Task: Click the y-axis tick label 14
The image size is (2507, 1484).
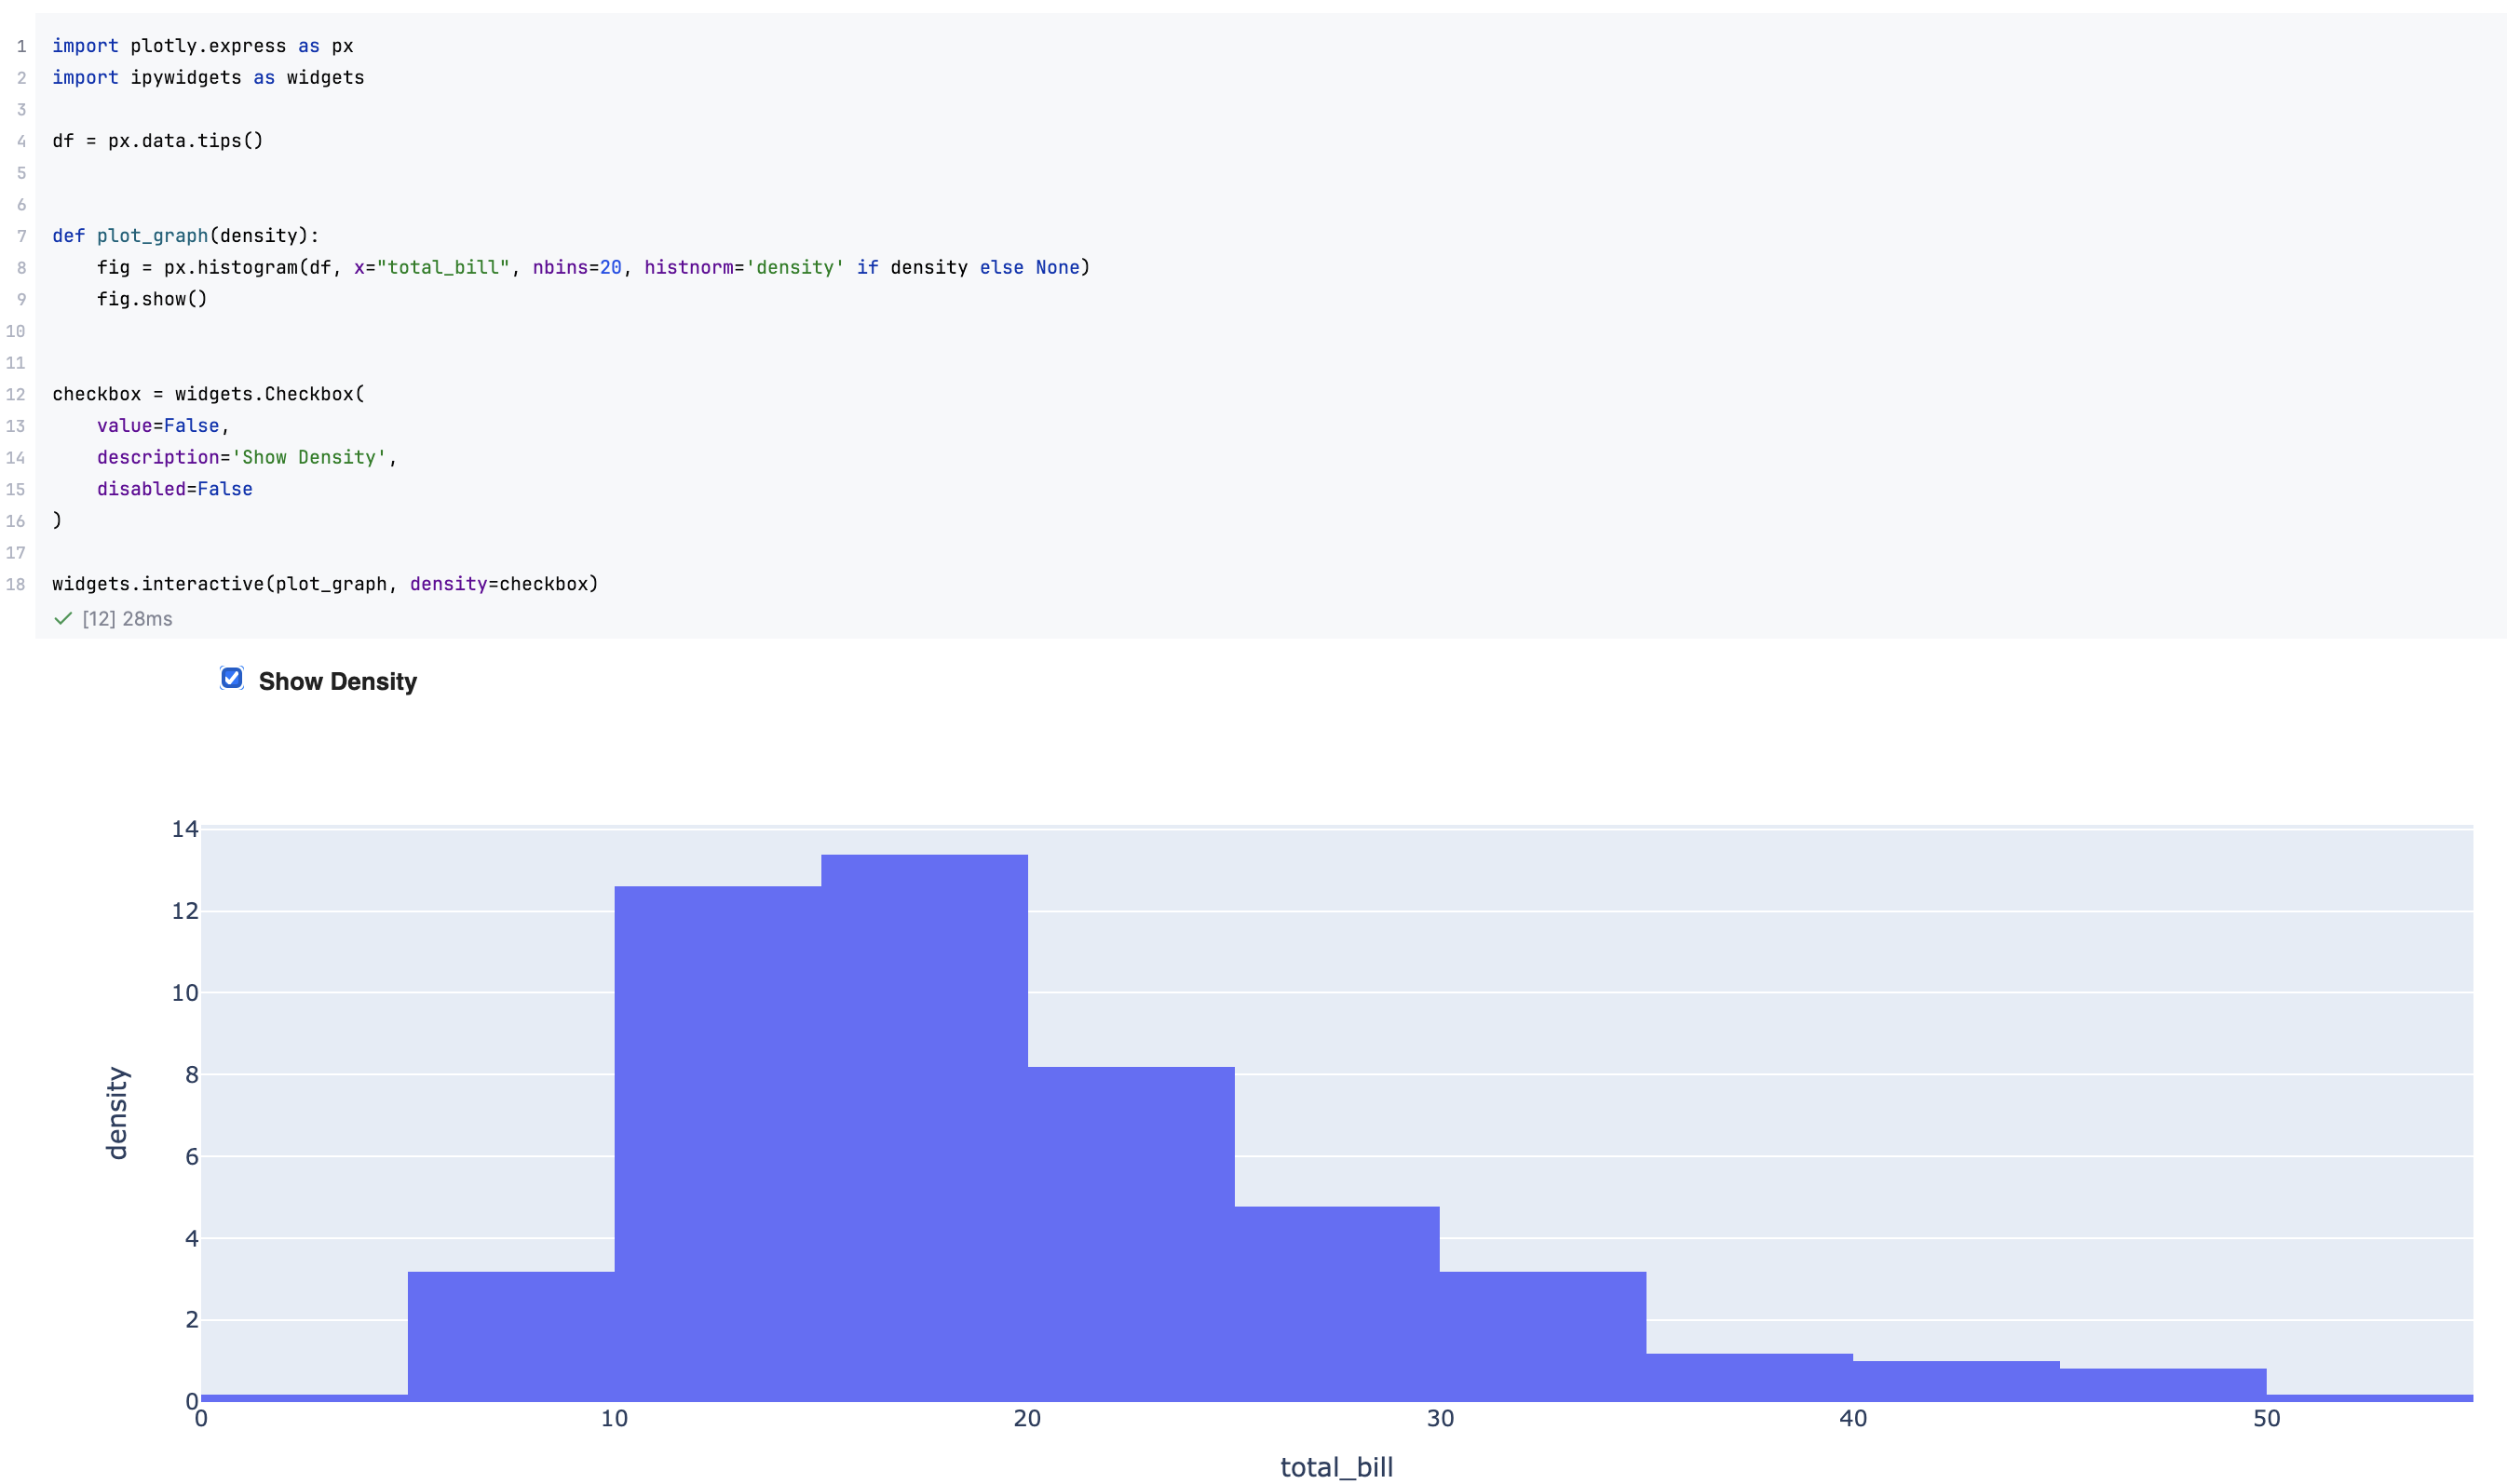Action: pyautogui.click(x=185, y=829)
